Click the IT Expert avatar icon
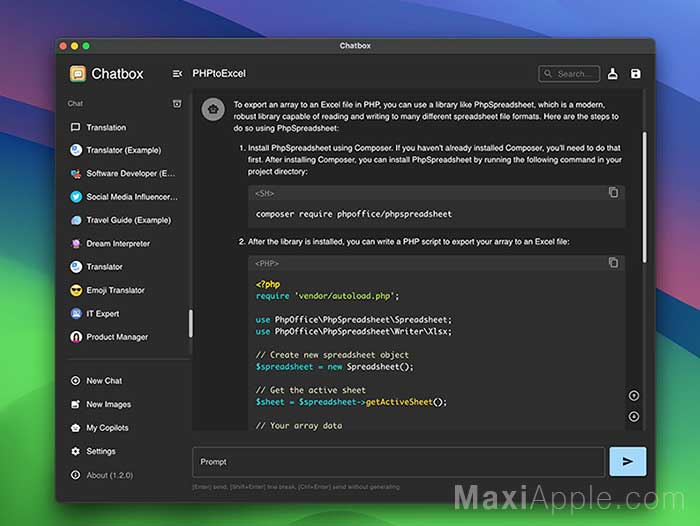700x526 pixels. click(x=76, y=313)
